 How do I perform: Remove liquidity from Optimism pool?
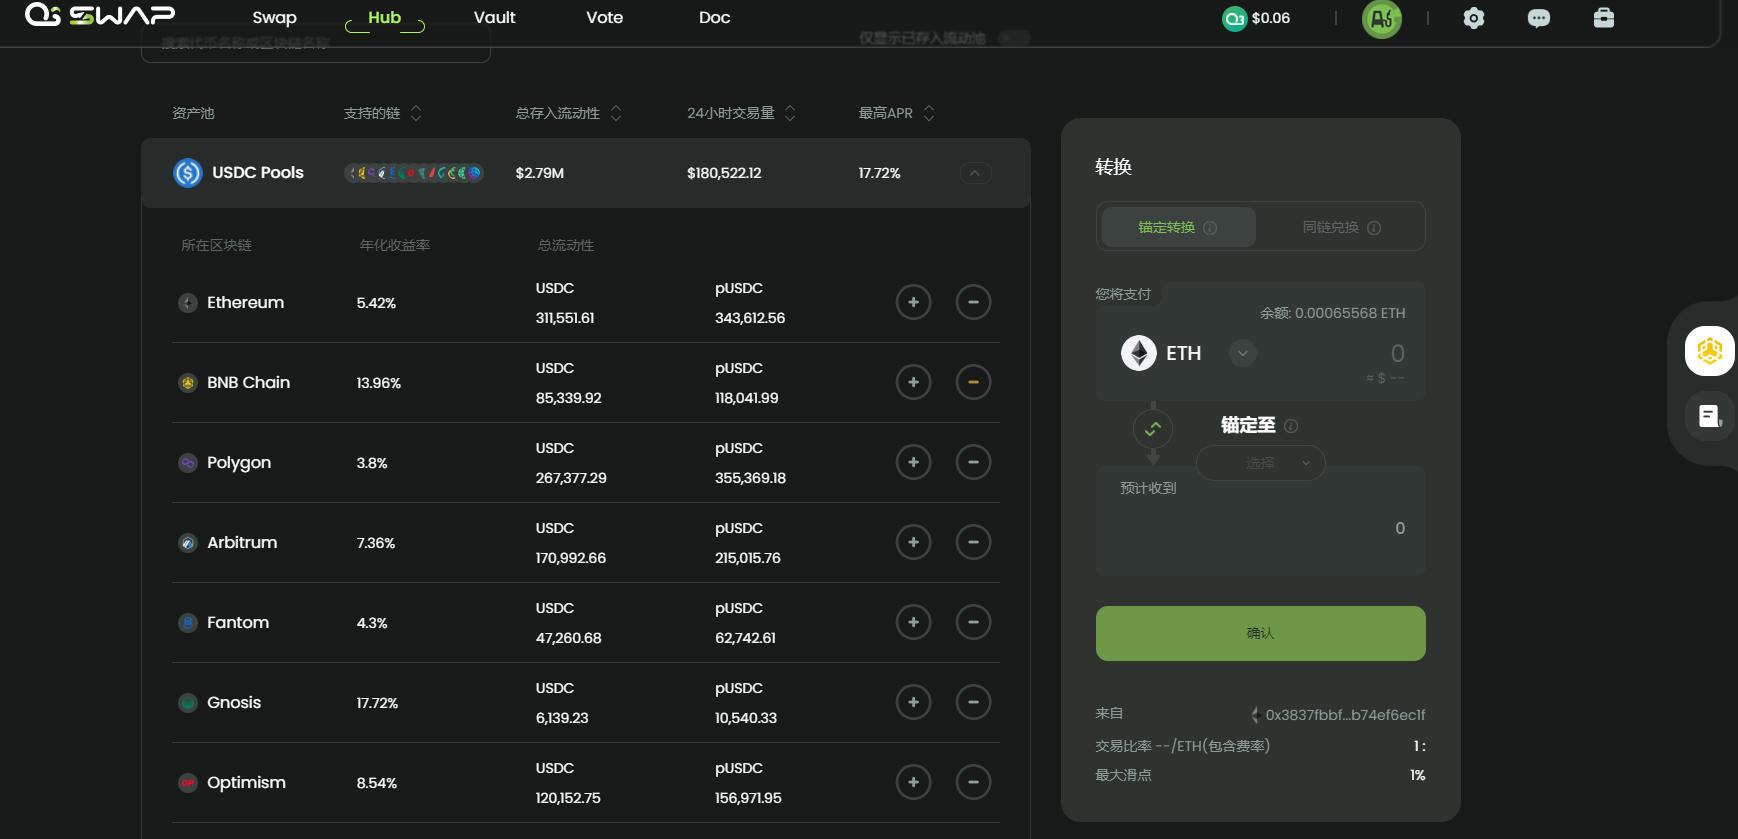click(973, 782)
